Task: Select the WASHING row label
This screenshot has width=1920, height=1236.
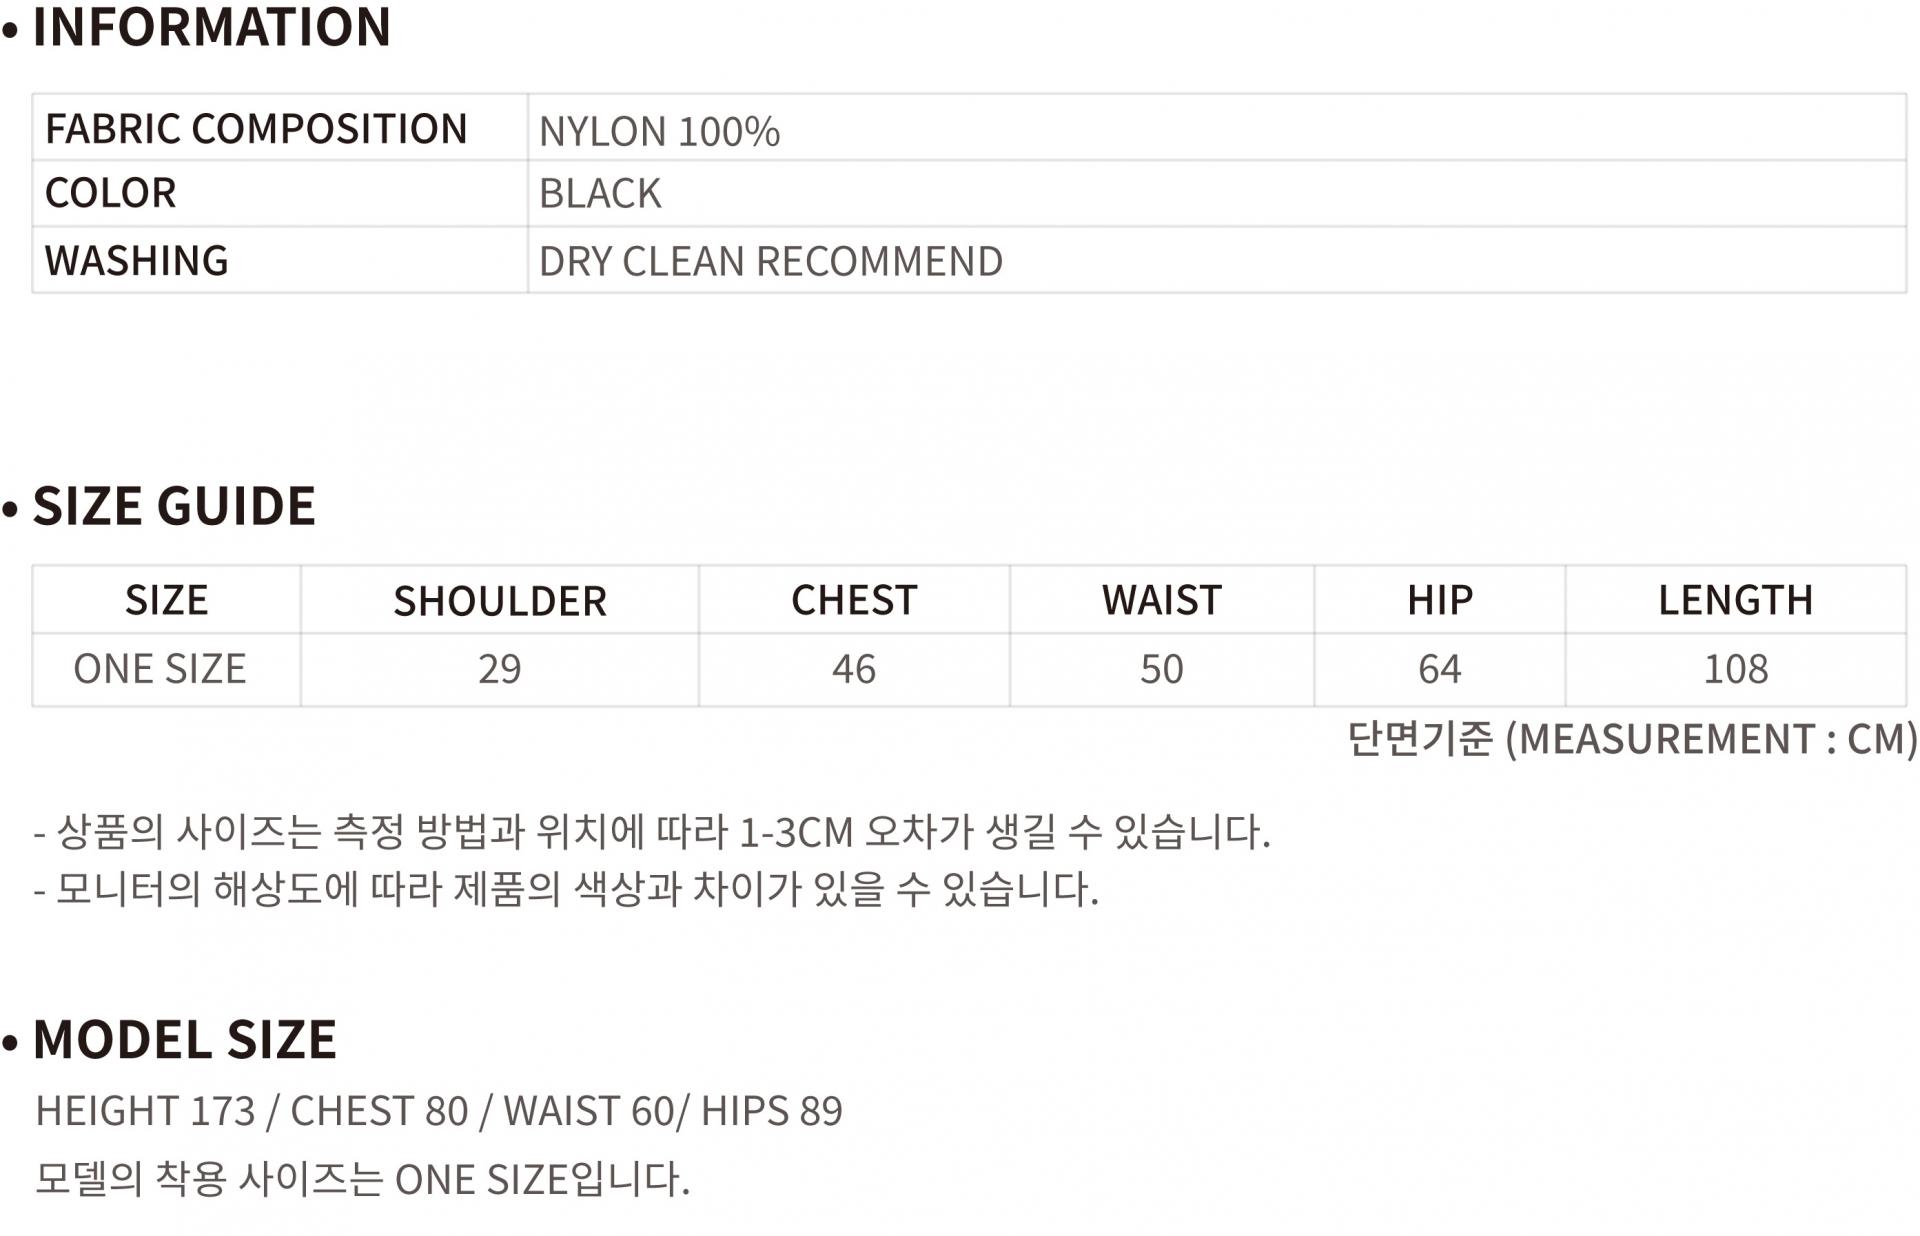Action: coord(137,261)
